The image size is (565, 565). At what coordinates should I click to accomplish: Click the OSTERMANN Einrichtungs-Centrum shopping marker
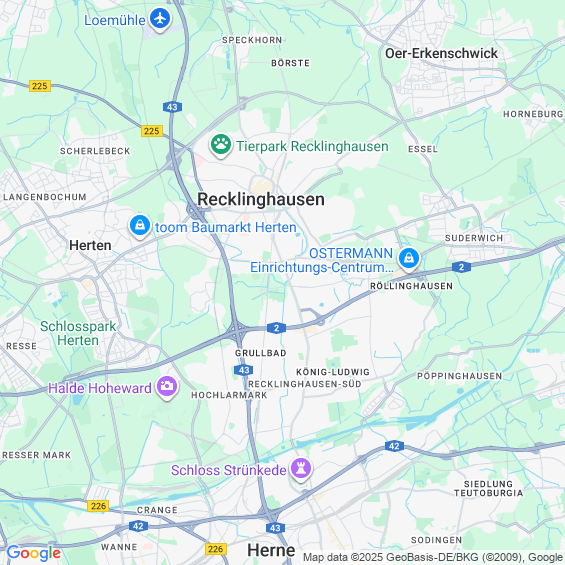(409, 258)
